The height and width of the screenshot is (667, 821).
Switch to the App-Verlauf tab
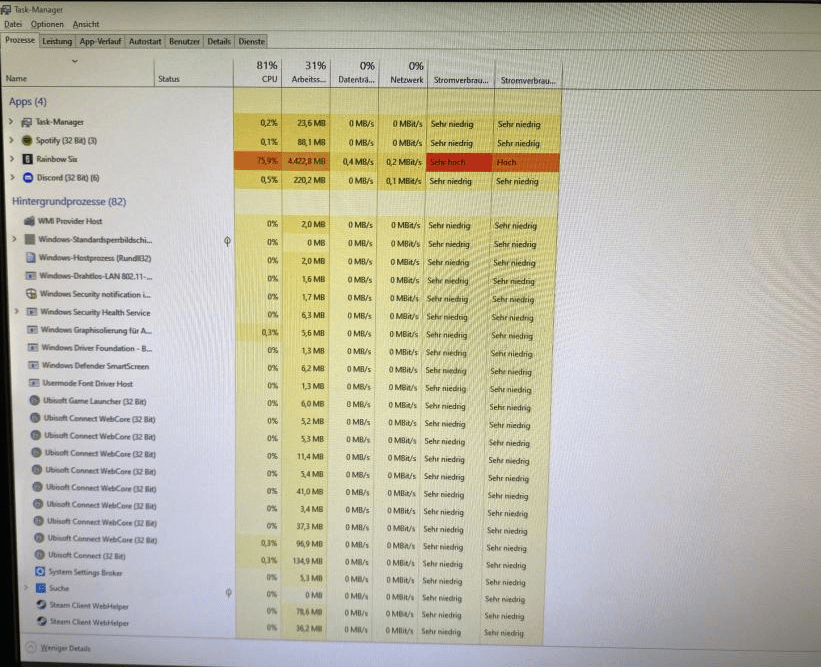pos(100,41)
